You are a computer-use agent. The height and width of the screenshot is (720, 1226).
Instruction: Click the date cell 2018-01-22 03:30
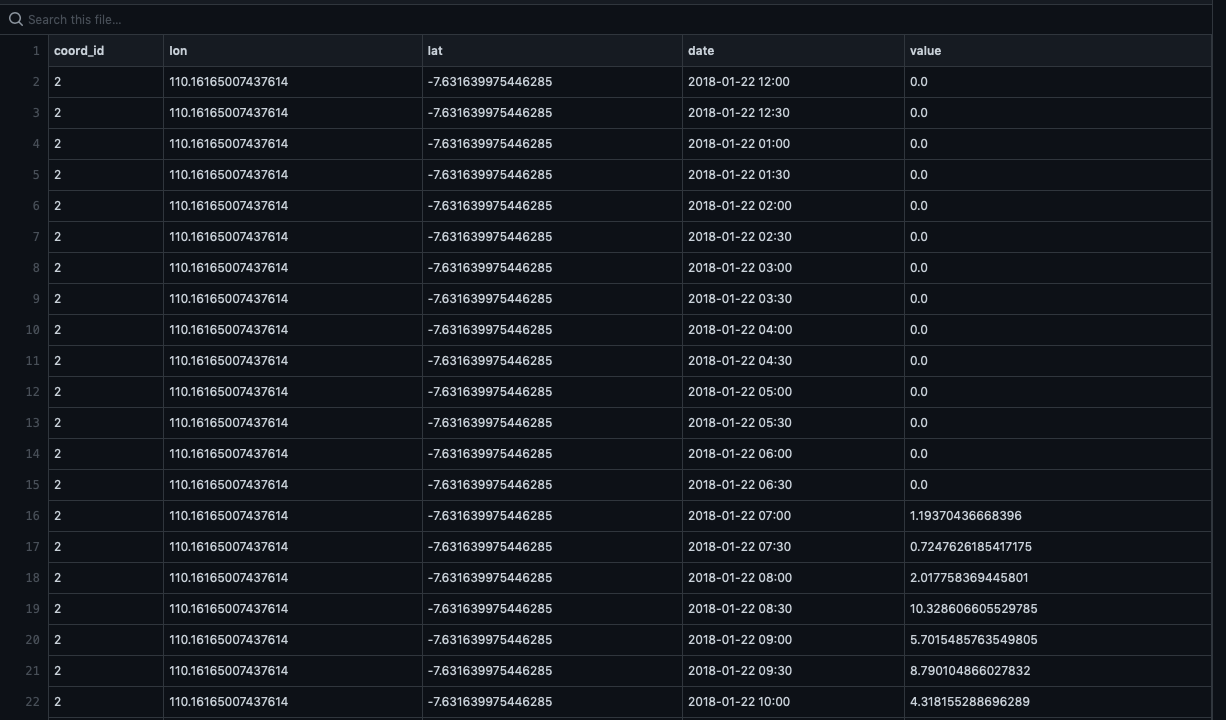tap(738, 299)
